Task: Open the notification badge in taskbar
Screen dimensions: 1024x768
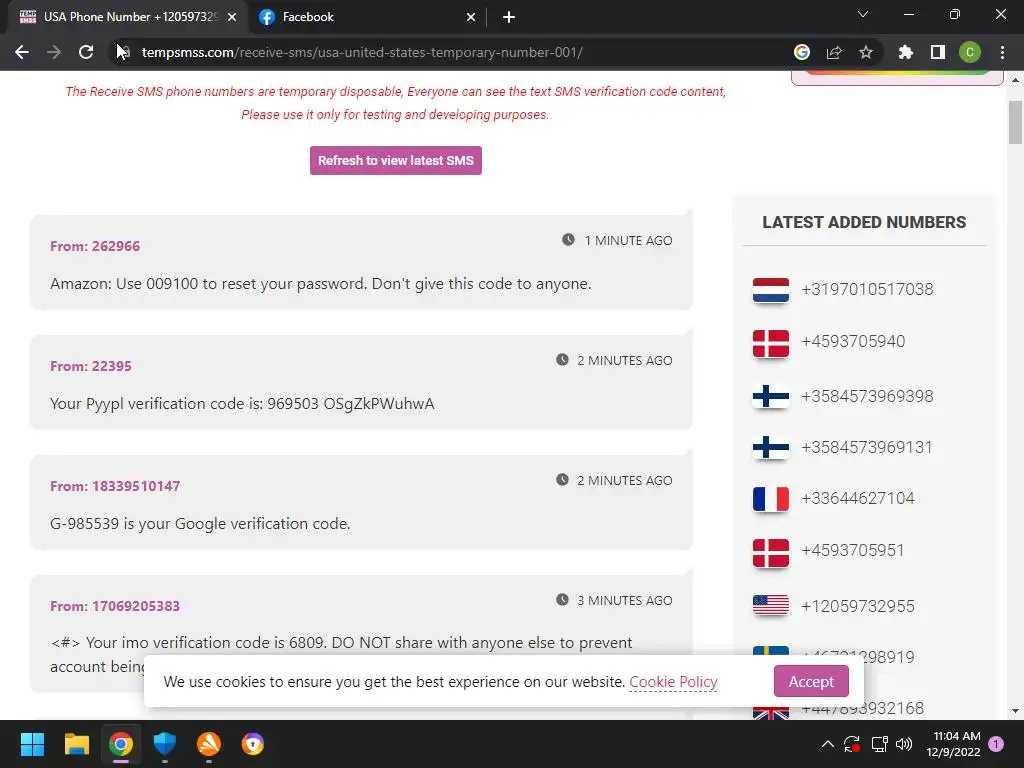Action: (996, 744)
